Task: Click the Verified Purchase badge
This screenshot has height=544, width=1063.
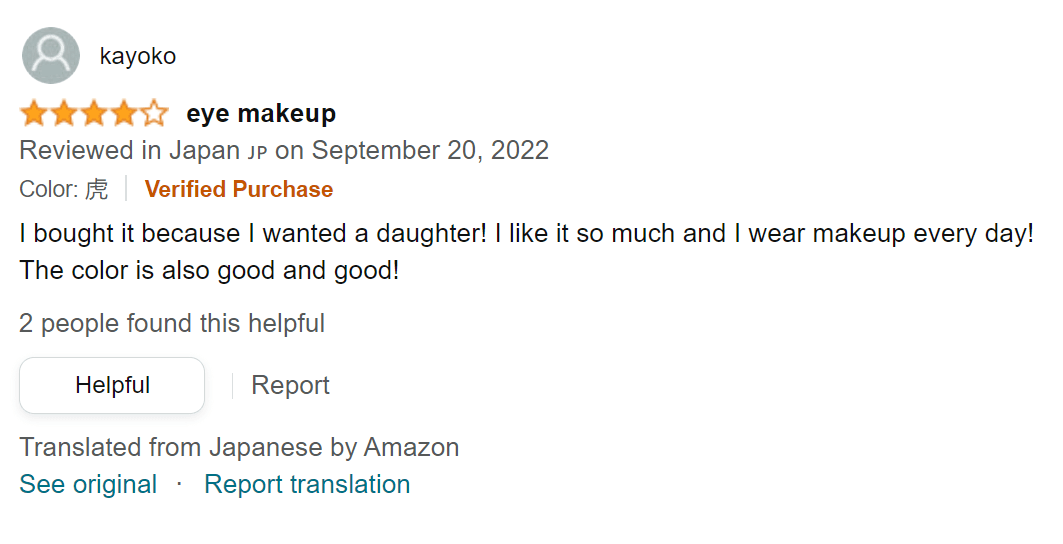Action: click(x=239, y=189)
